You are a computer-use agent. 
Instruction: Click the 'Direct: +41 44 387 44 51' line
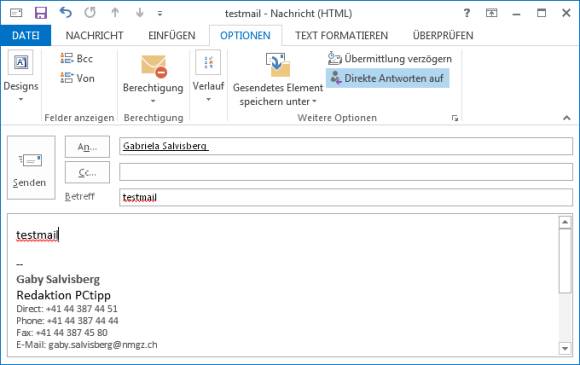(x=67, y=308)
